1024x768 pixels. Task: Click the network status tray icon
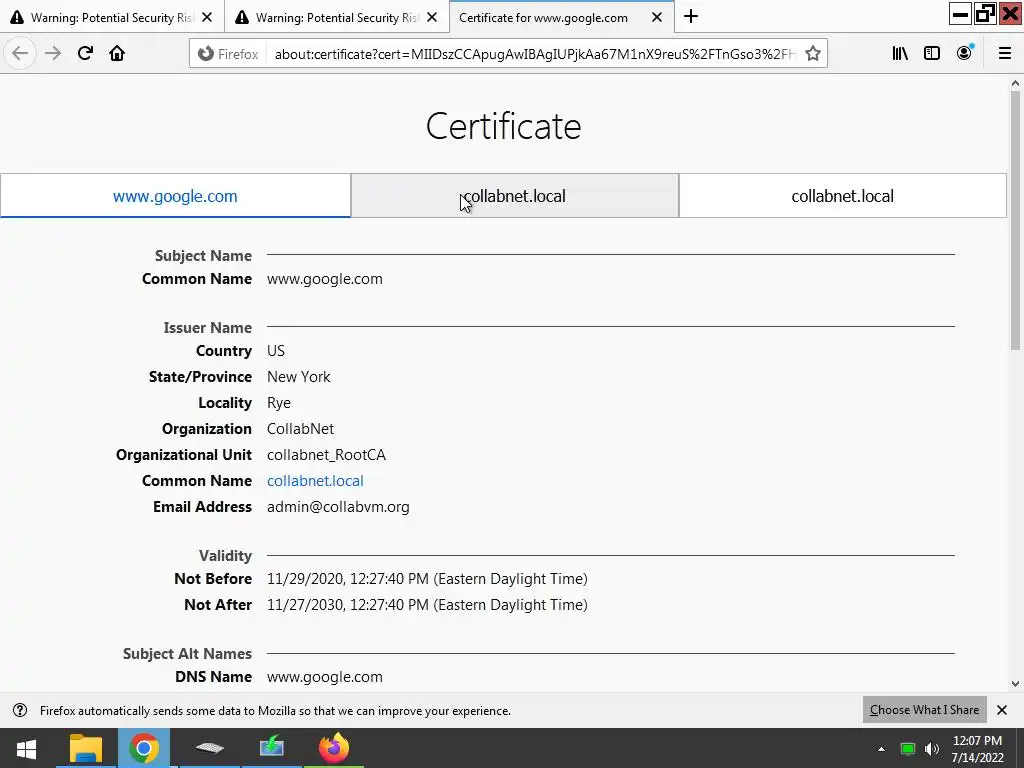(907, 749)
